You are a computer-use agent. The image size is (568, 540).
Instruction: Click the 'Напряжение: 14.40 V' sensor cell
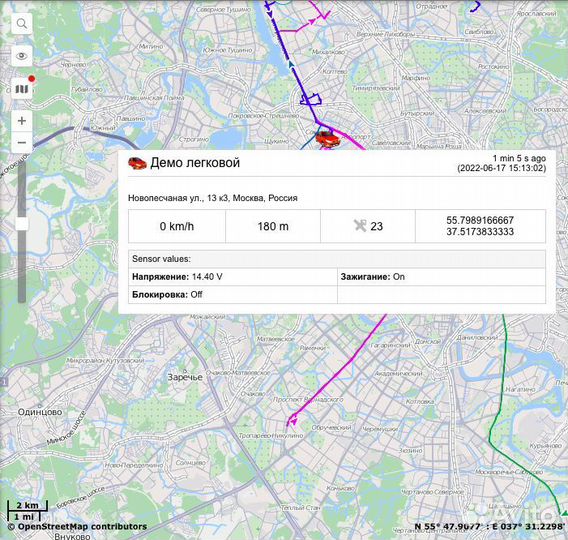(233, 277)
